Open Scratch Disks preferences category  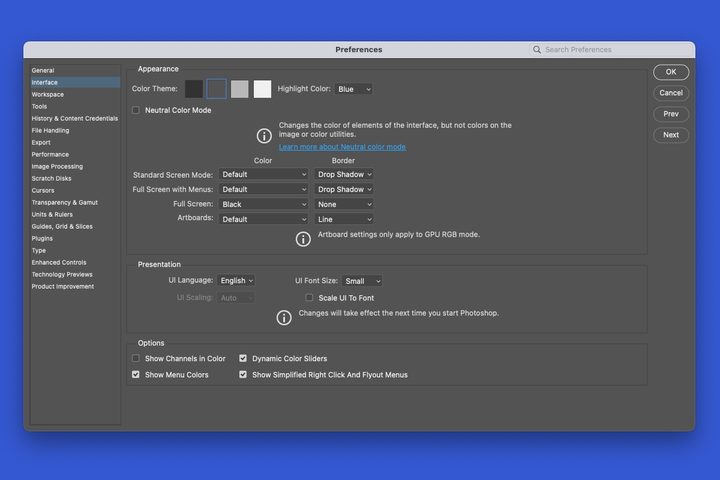pyautogui.click(x=75, y=178)
